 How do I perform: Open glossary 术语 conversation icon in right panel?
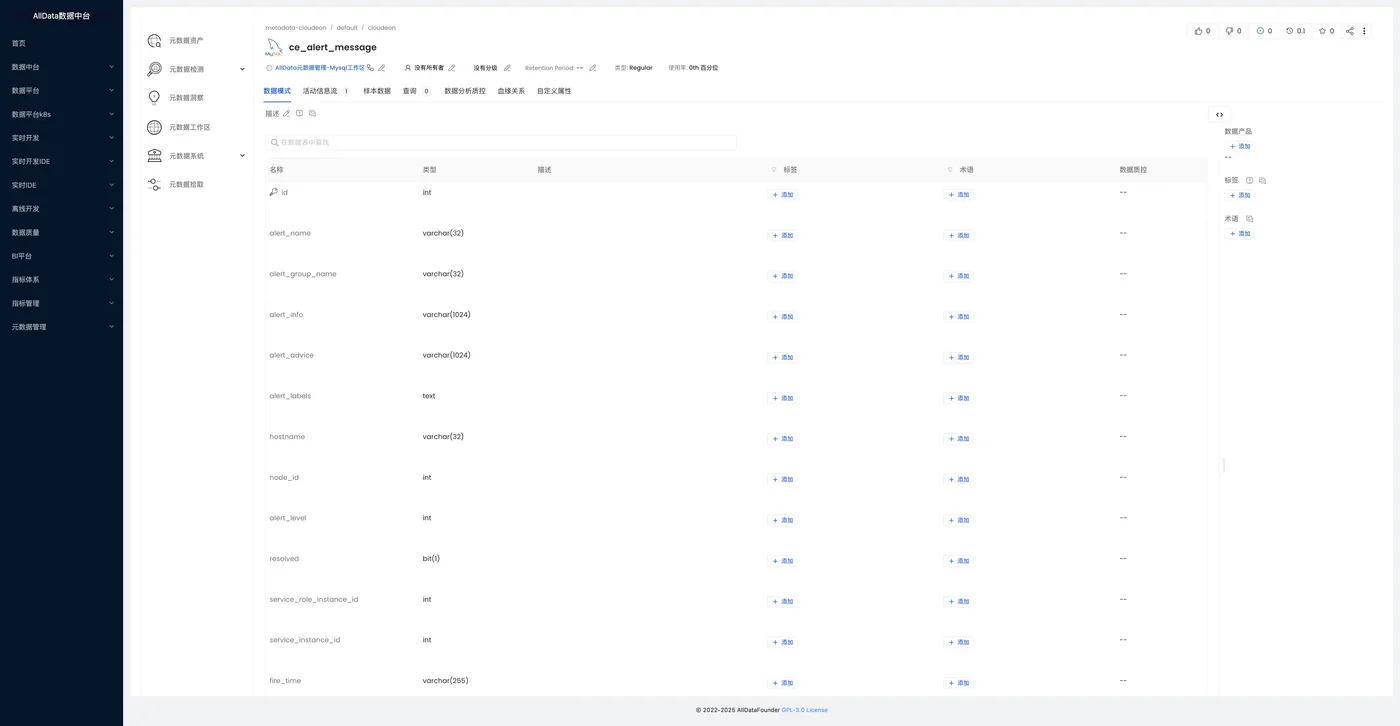click(1250, 218)
